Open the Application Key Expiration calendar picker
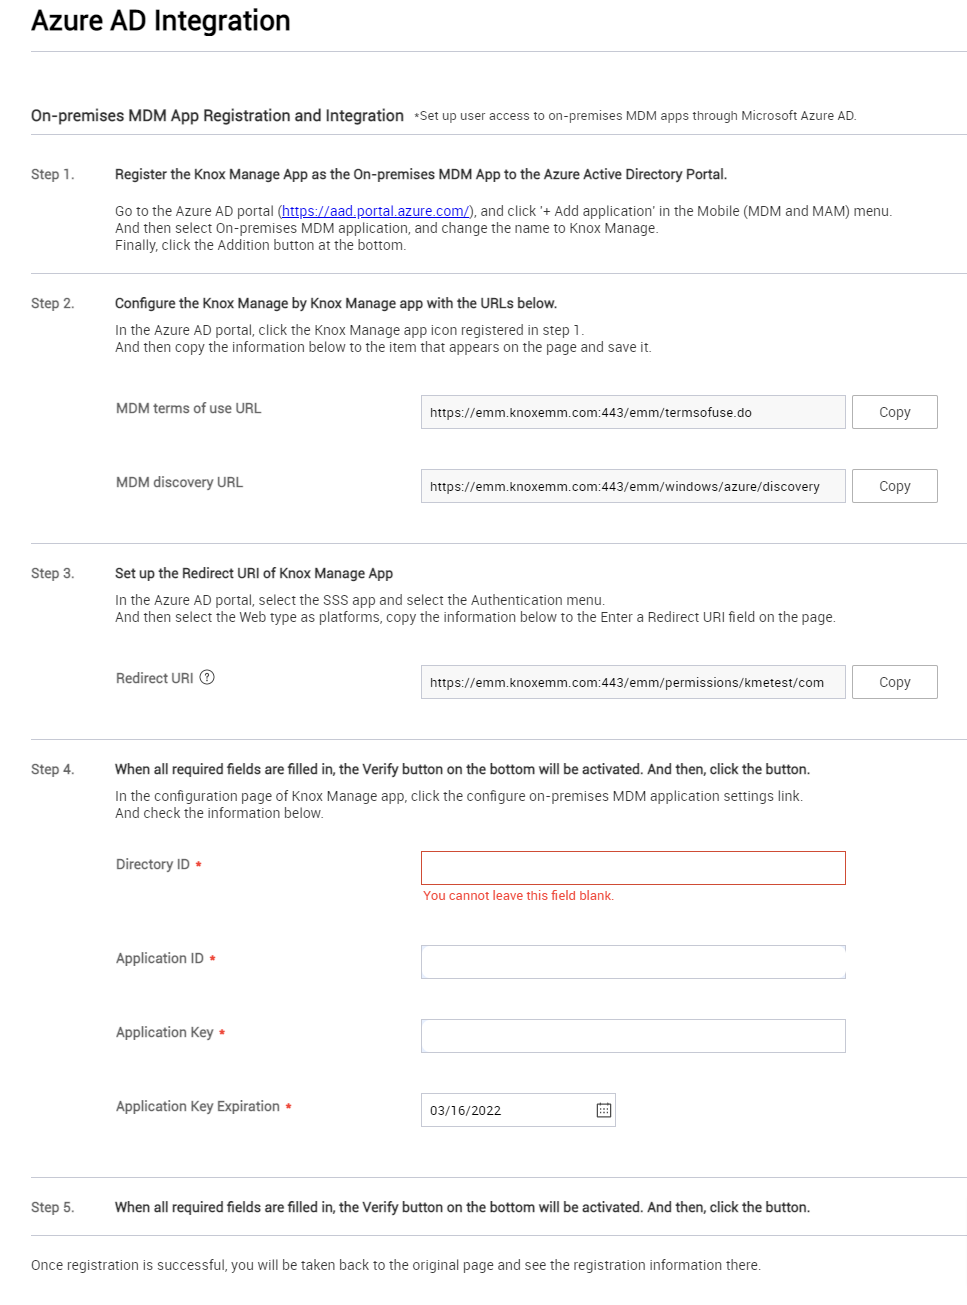Screen dimensions: 967x1305 click(x=600, y=1109)
